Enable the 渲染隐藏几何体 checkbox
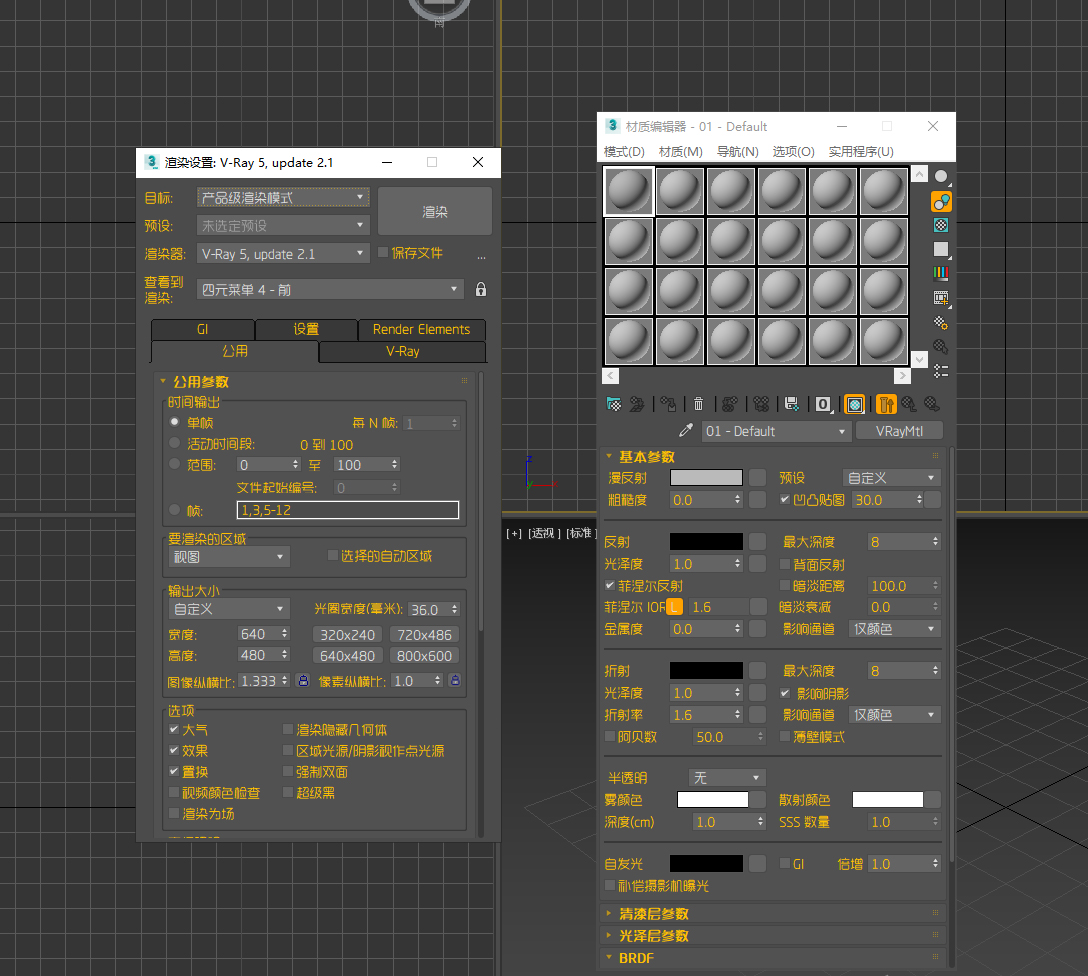Screen dimensions: 1088x976 click(288, 730)
